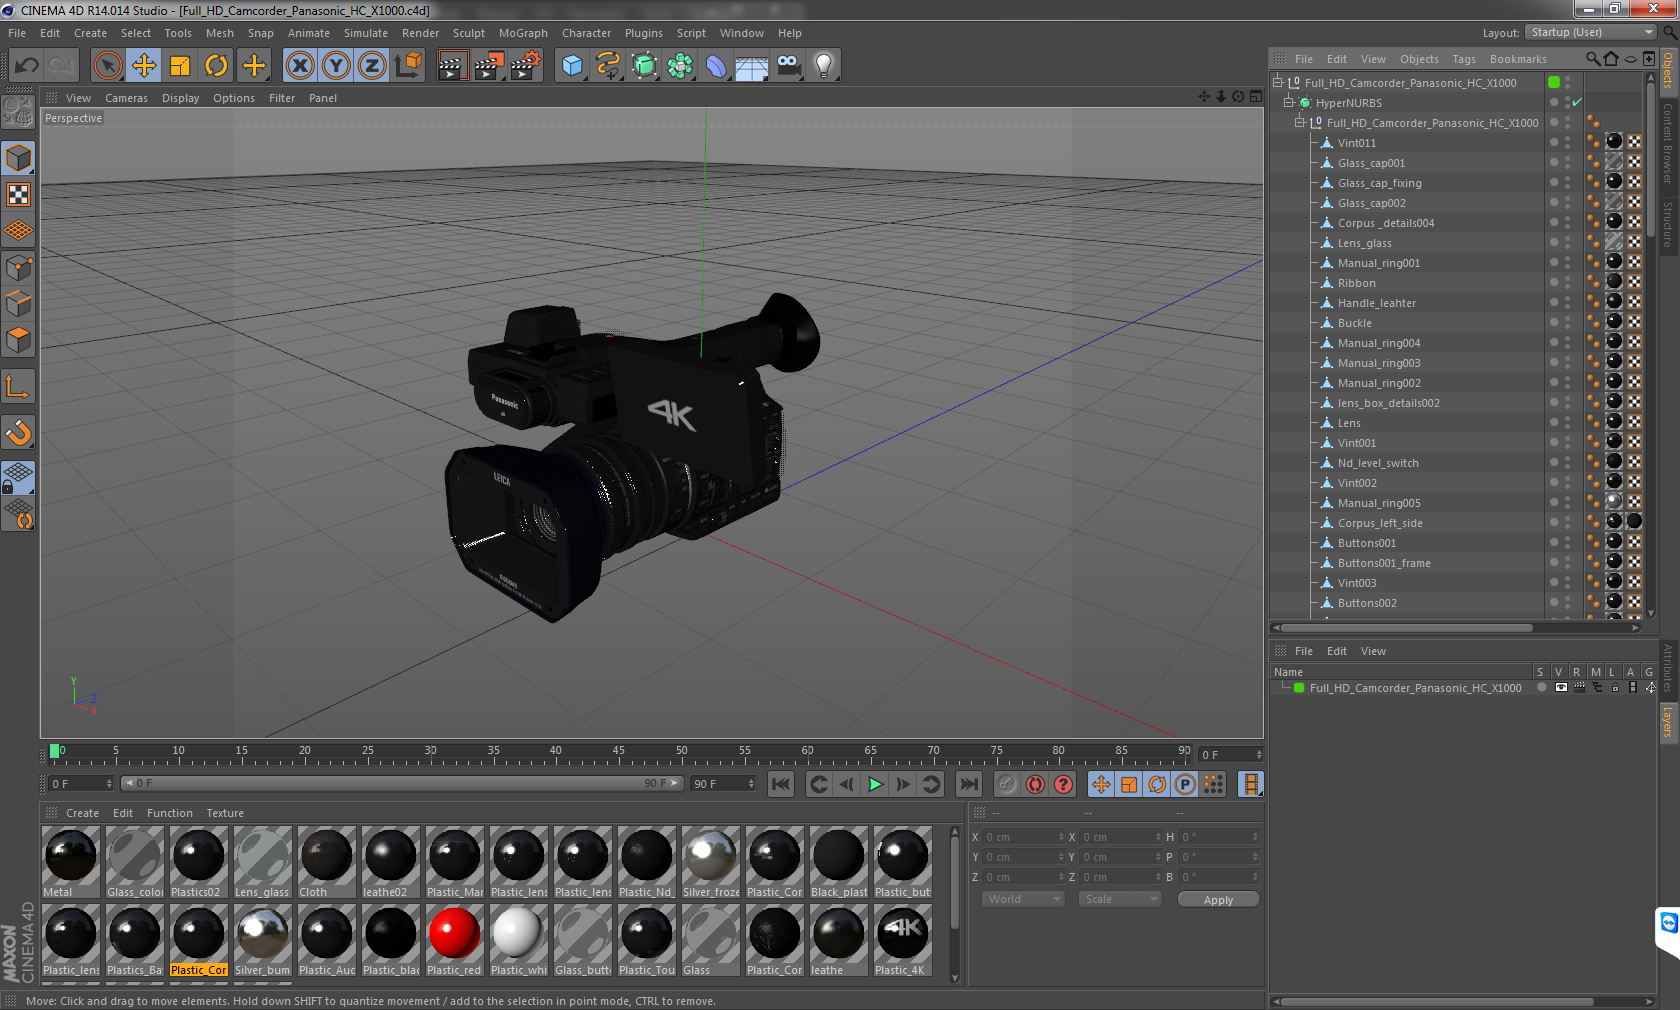Click Apply in coordinates panel

(x=1218, y=899)
